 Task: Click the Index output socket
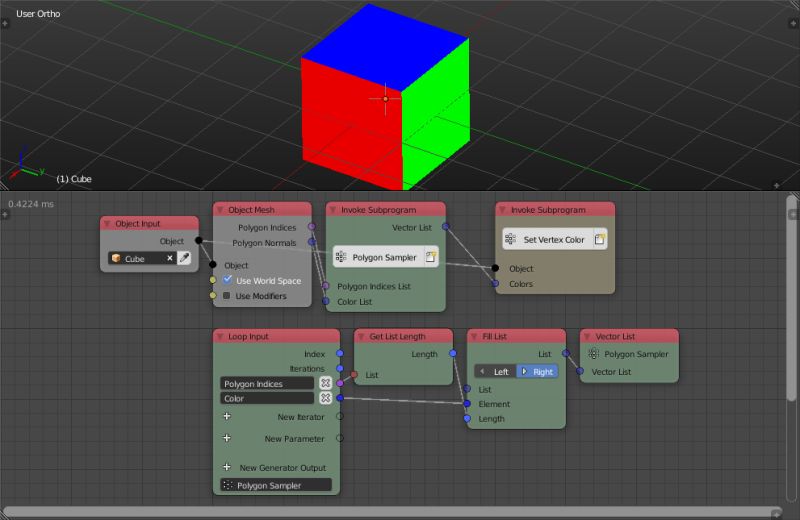coord(340,353)
